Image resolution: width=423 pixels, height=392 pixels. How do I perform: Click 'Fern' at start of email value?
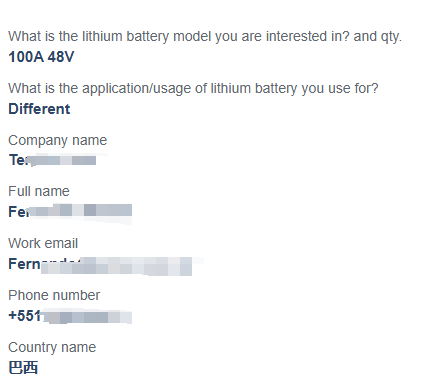pos(24,264)
